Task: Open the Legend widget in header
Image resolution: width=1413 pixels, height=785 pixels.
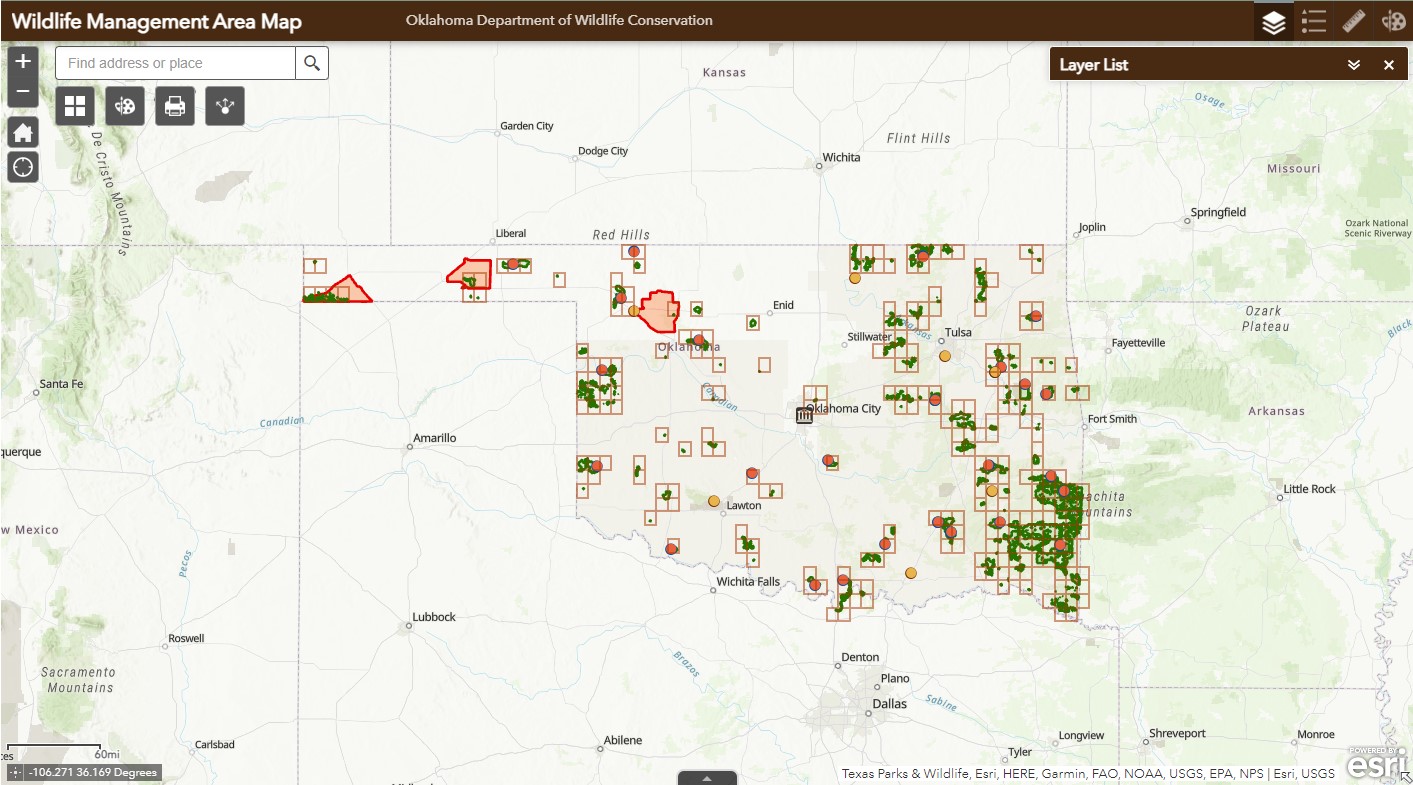Action: [x=1313, y=22]
